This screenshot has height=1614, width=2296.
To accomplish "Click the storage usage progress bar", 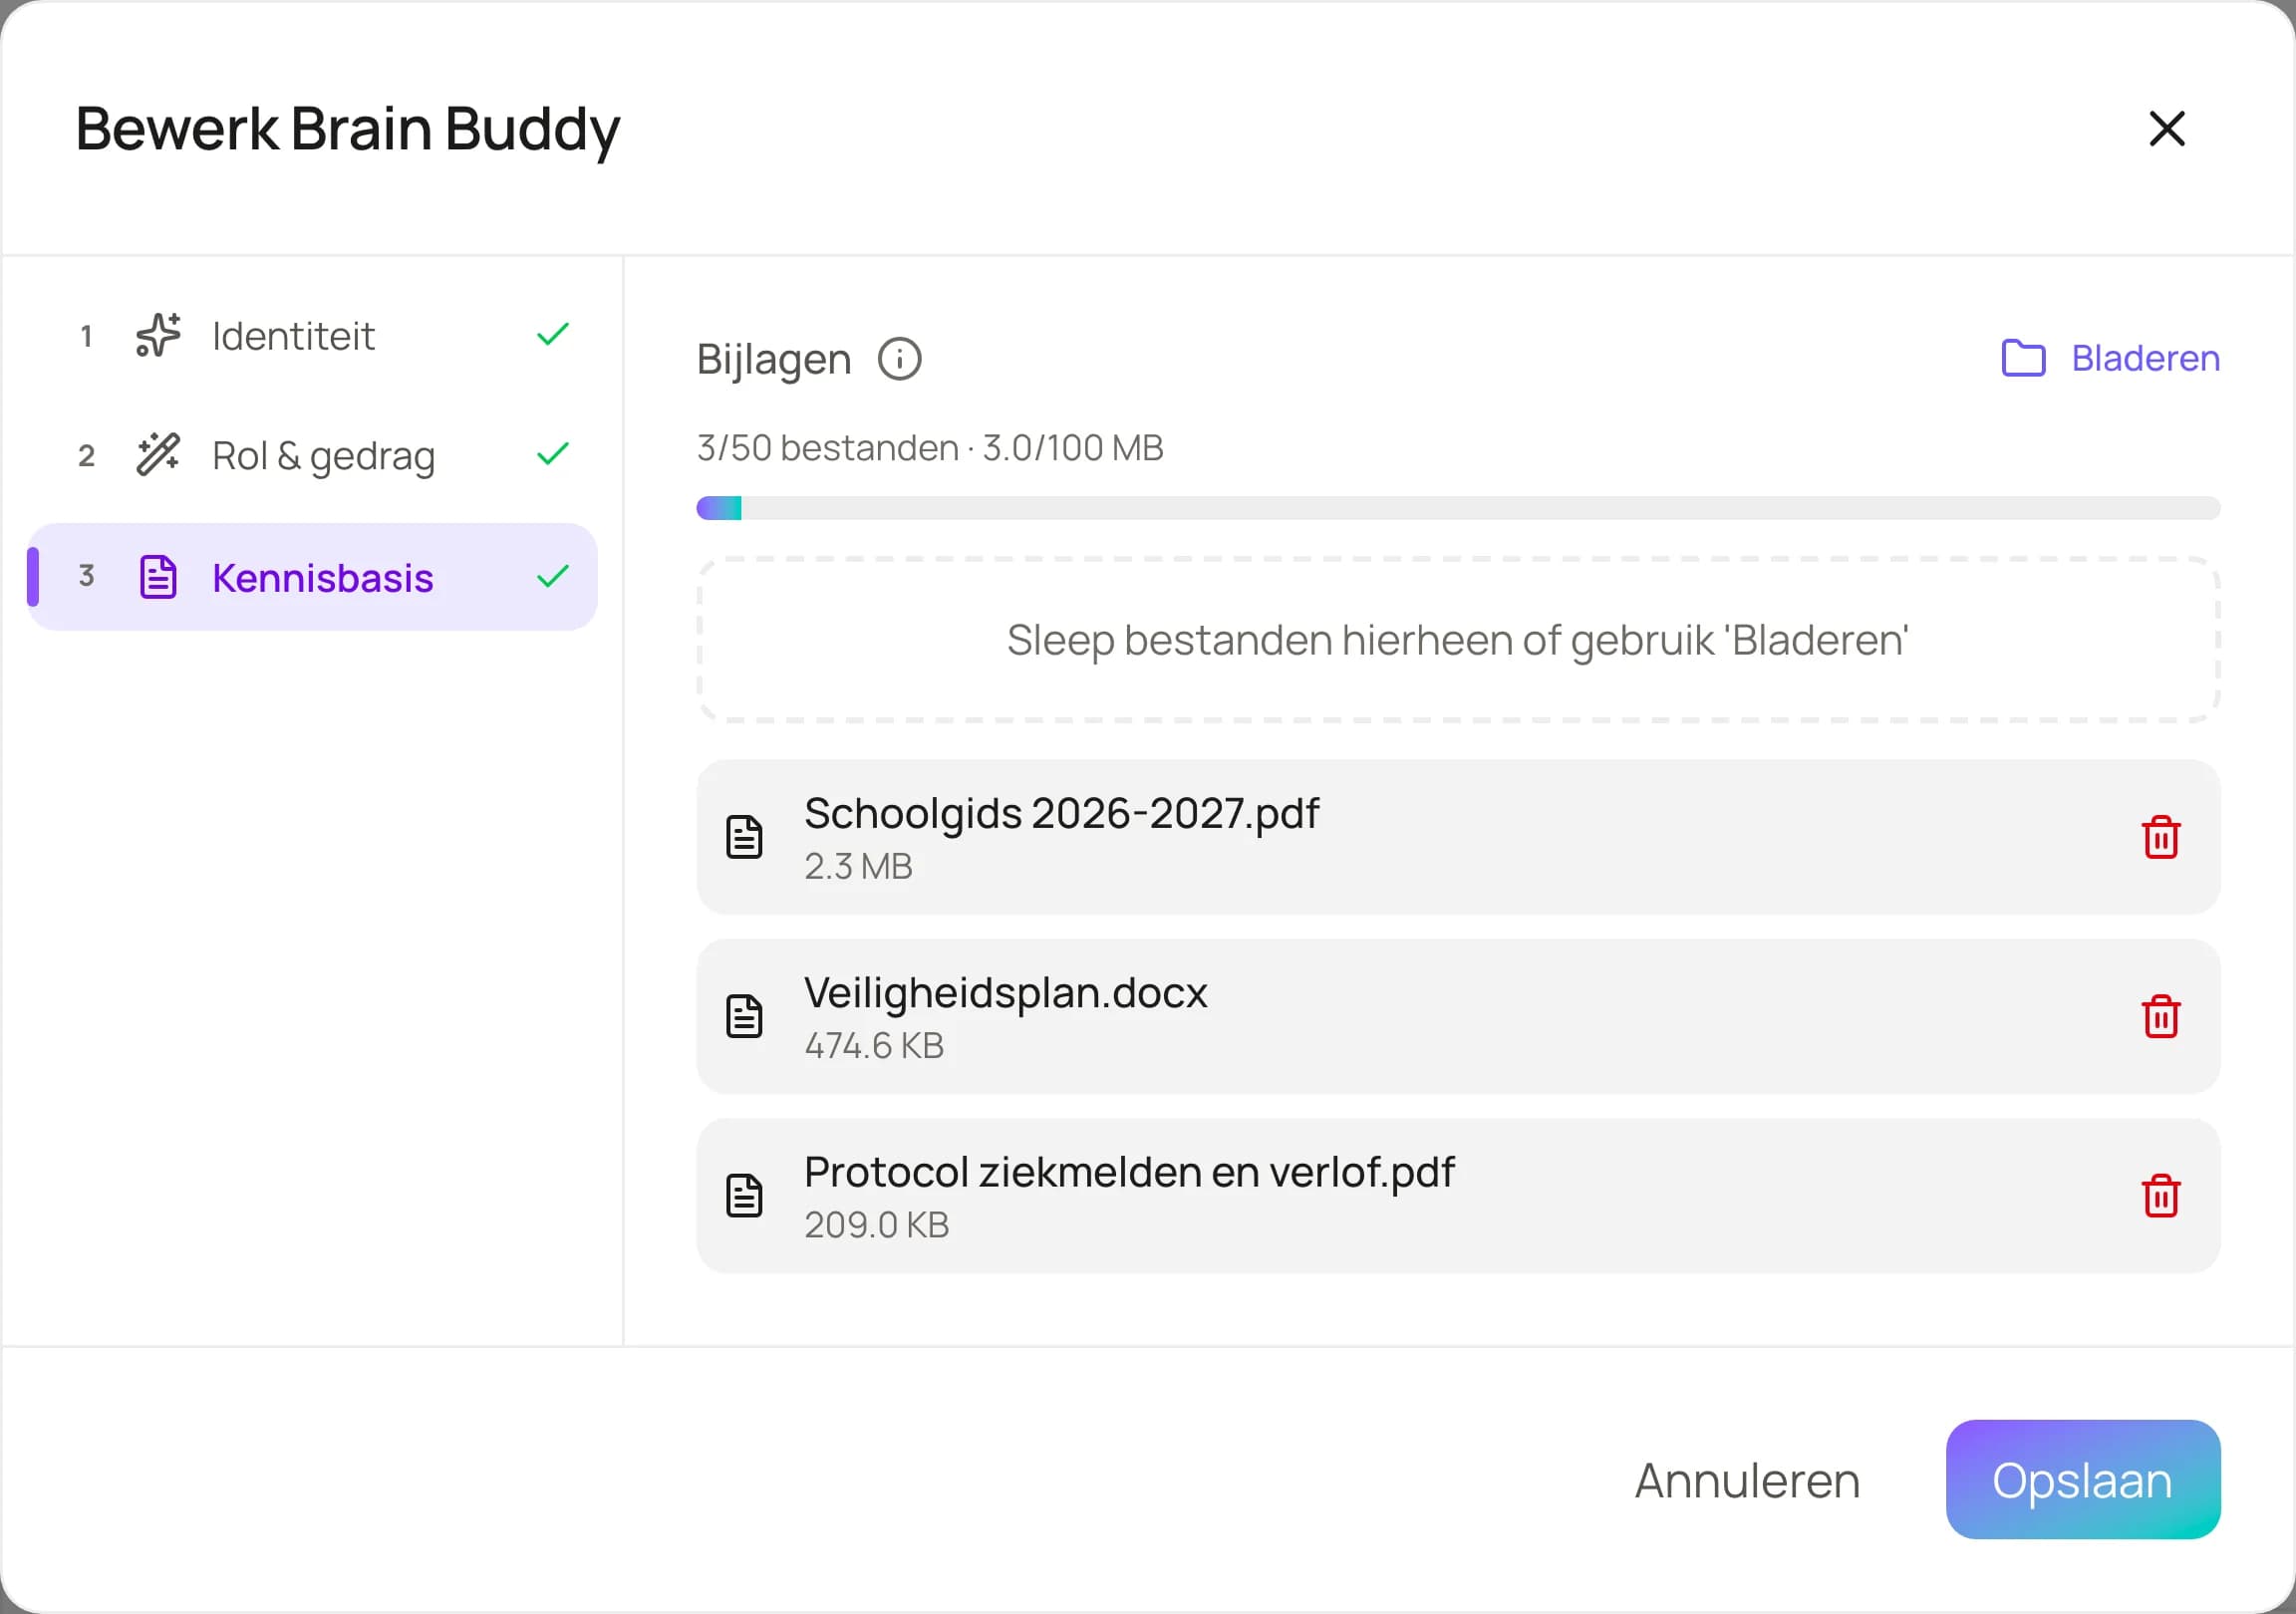I will (1458, 508).
